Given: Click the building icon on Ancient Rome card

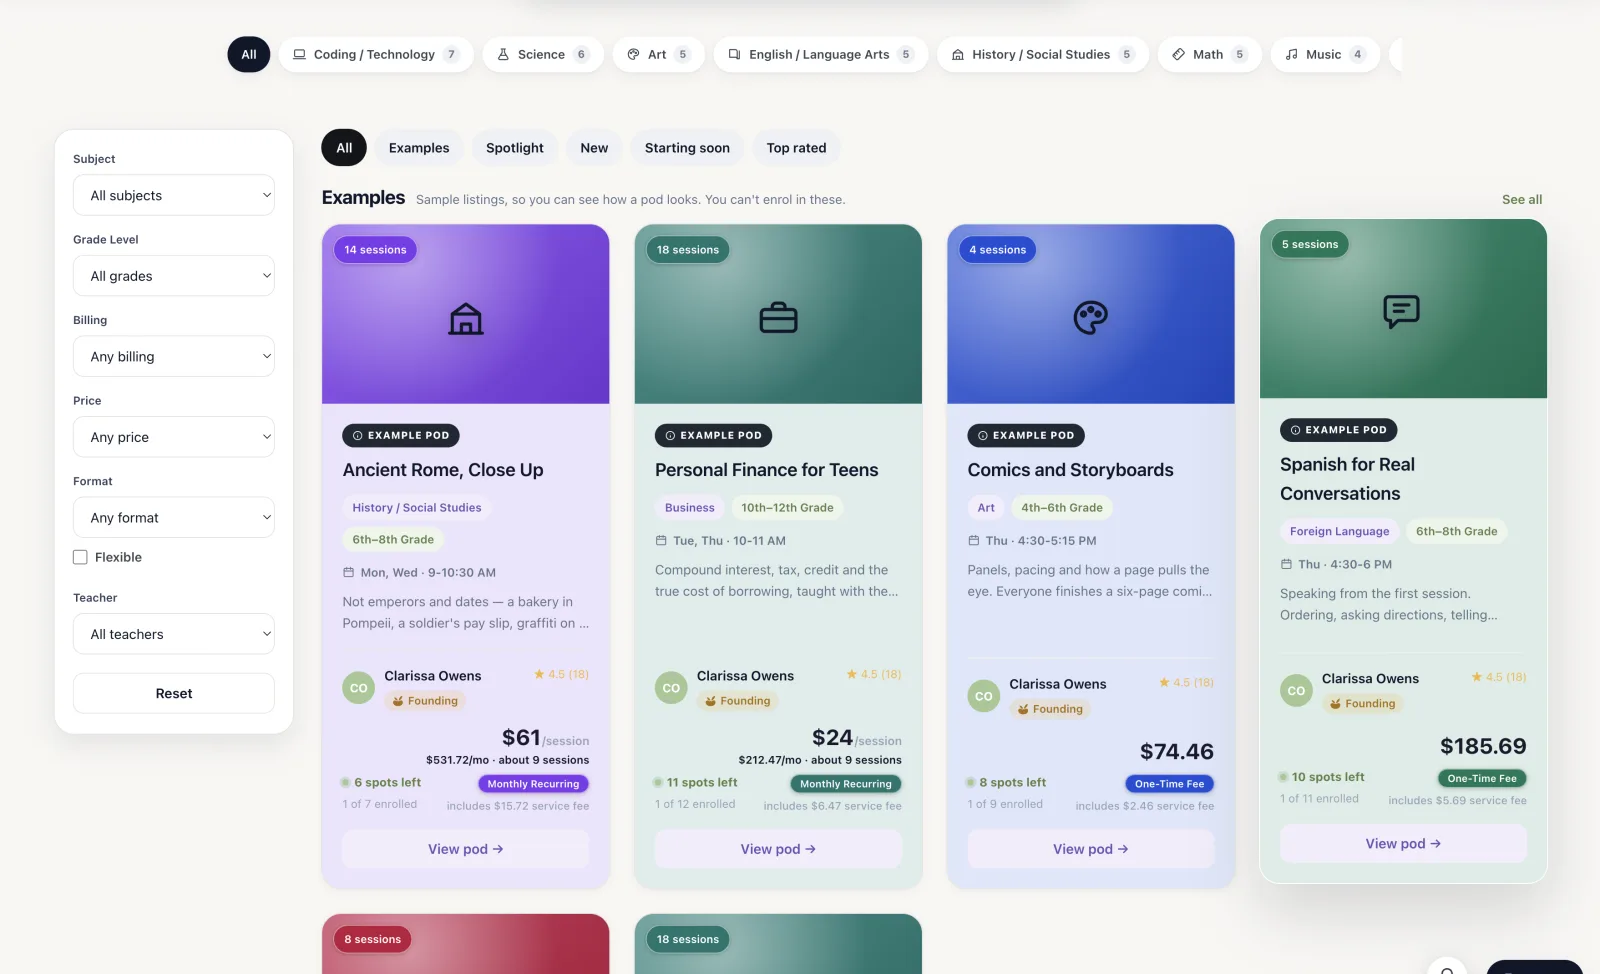Looking at the screenshot, I should (x=466, y=319).
